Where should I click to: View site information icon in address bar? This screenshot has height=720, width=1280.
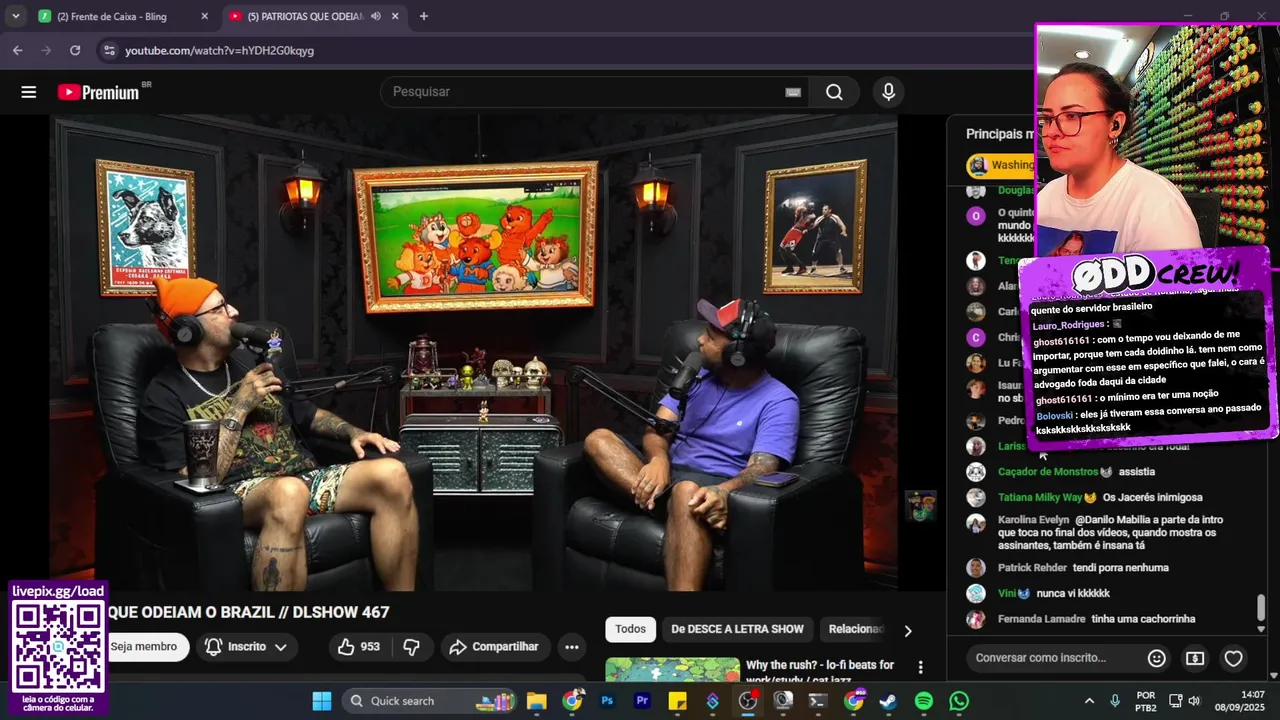(x=108, y=50)
